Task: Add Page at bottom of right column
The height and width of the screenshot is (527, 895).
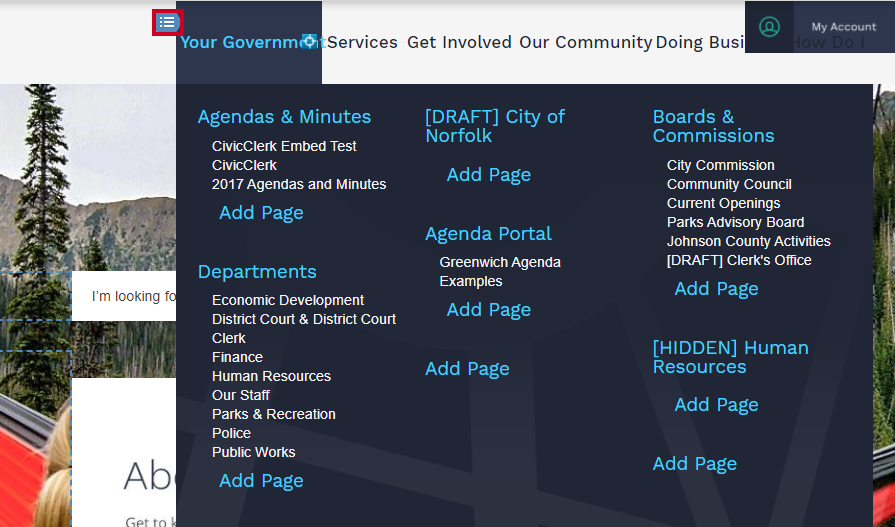Action: [x=695, y=464]
